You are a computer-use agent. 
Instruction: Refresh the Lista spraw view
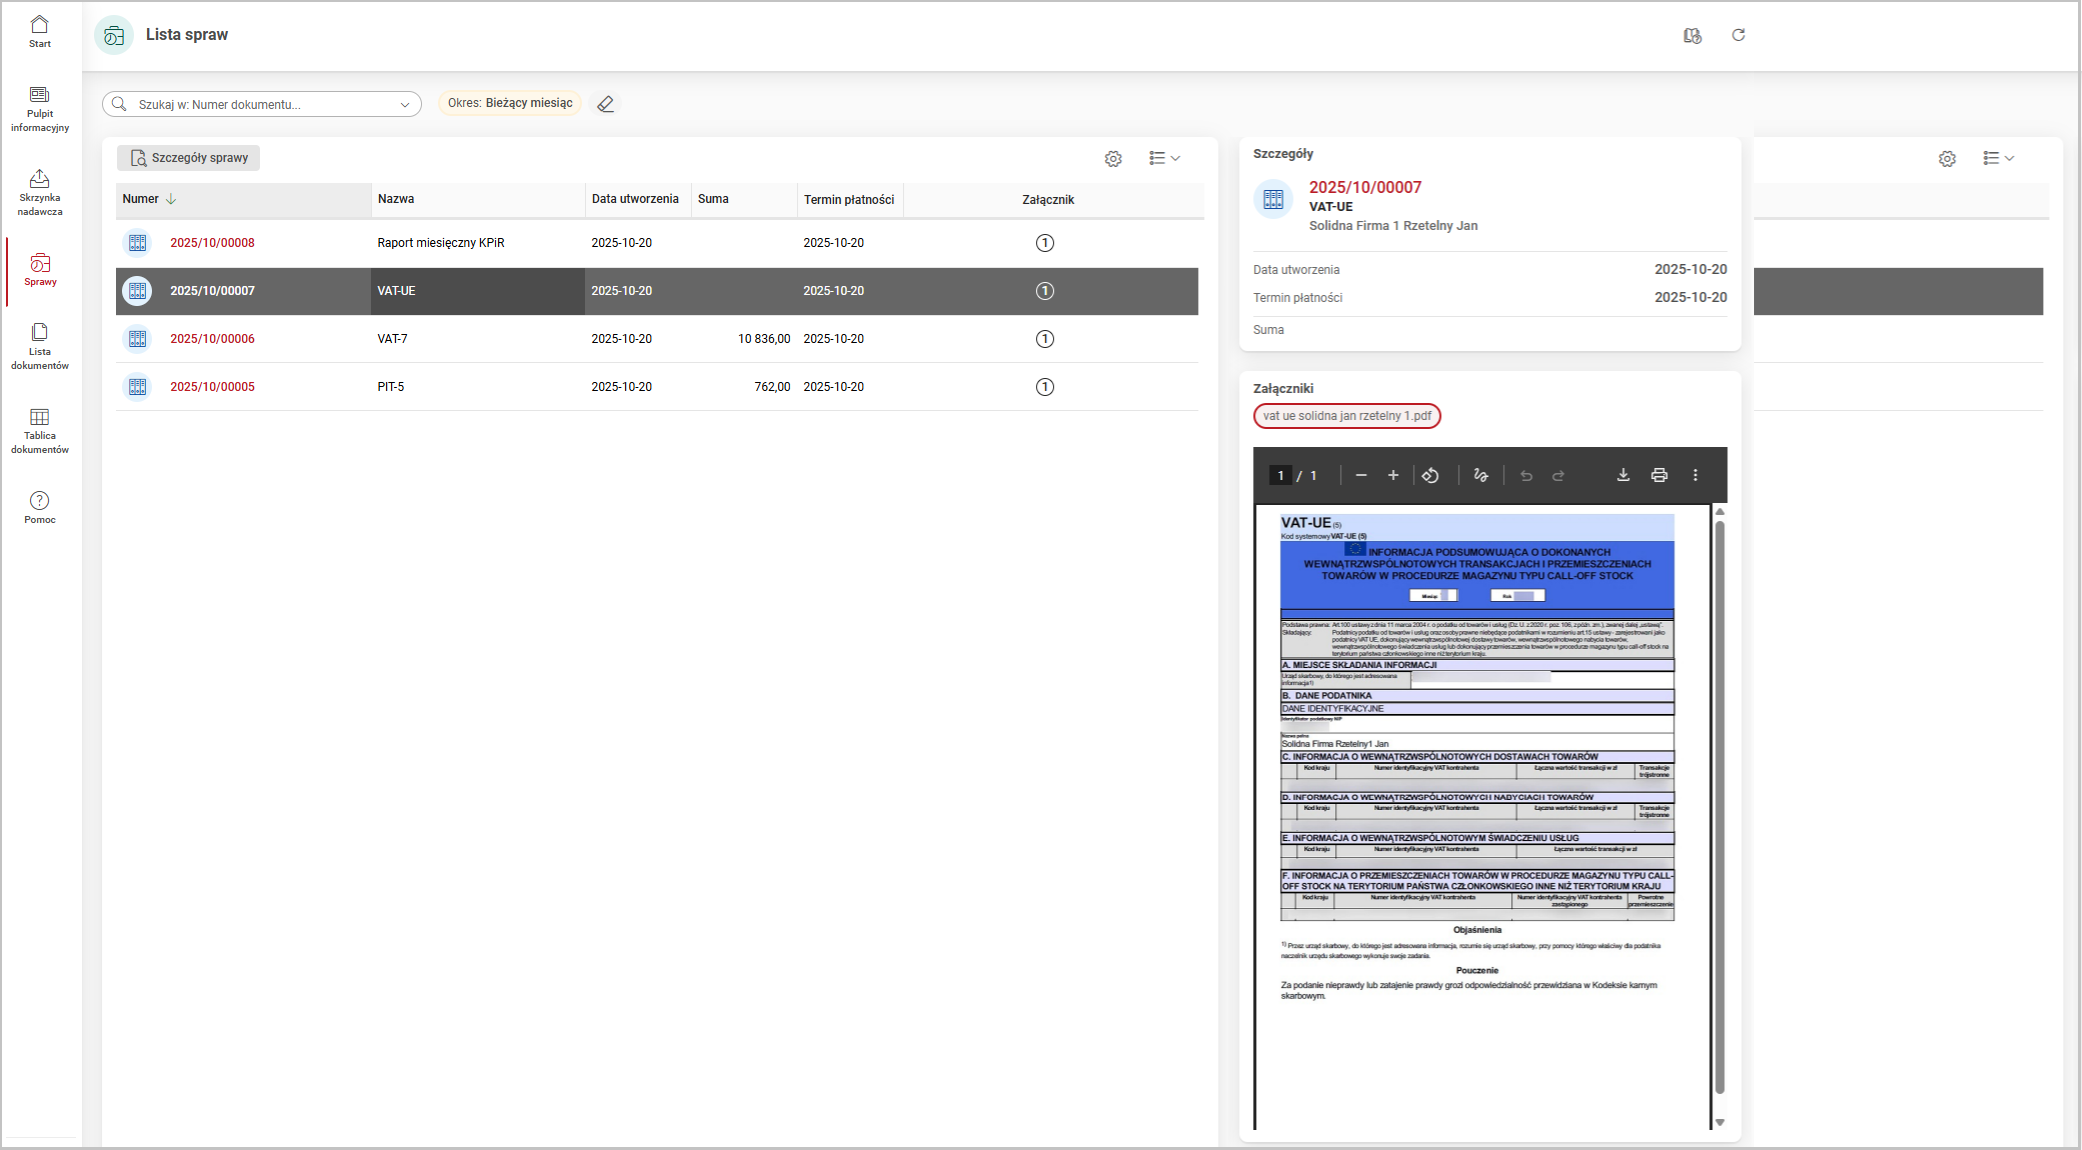tap(1738, 35)
